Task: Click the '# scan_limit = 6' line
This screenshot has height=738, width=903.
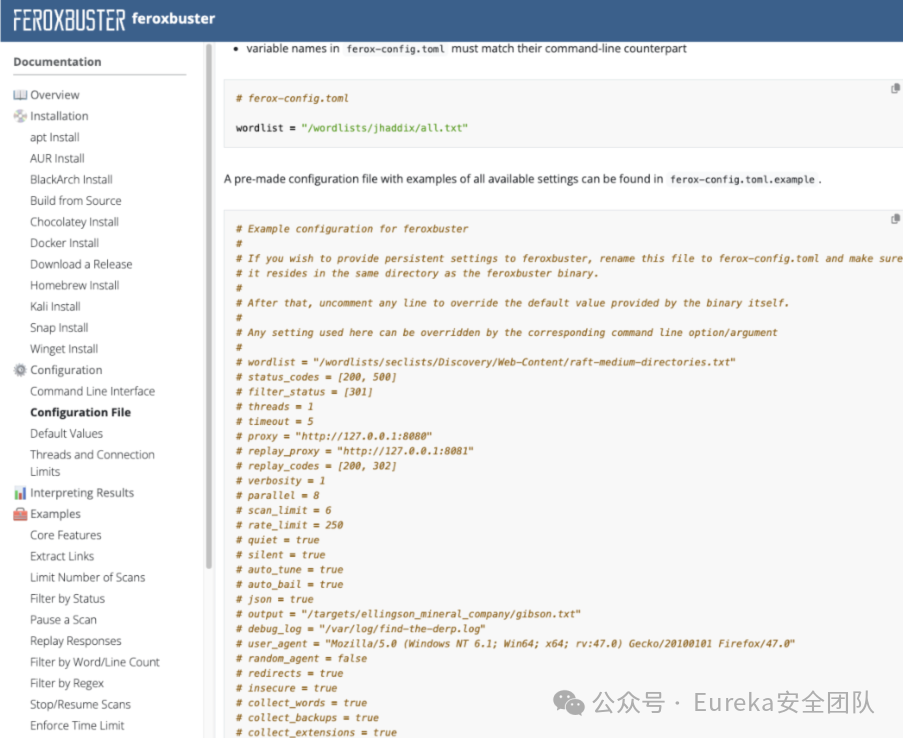Action: tap(284, 510)
